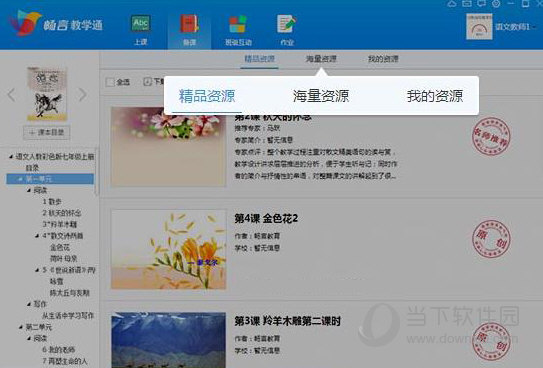Click the briefcase icon beside the cloud icon
This screenshot has height=368, width=543.
[467, 4]
